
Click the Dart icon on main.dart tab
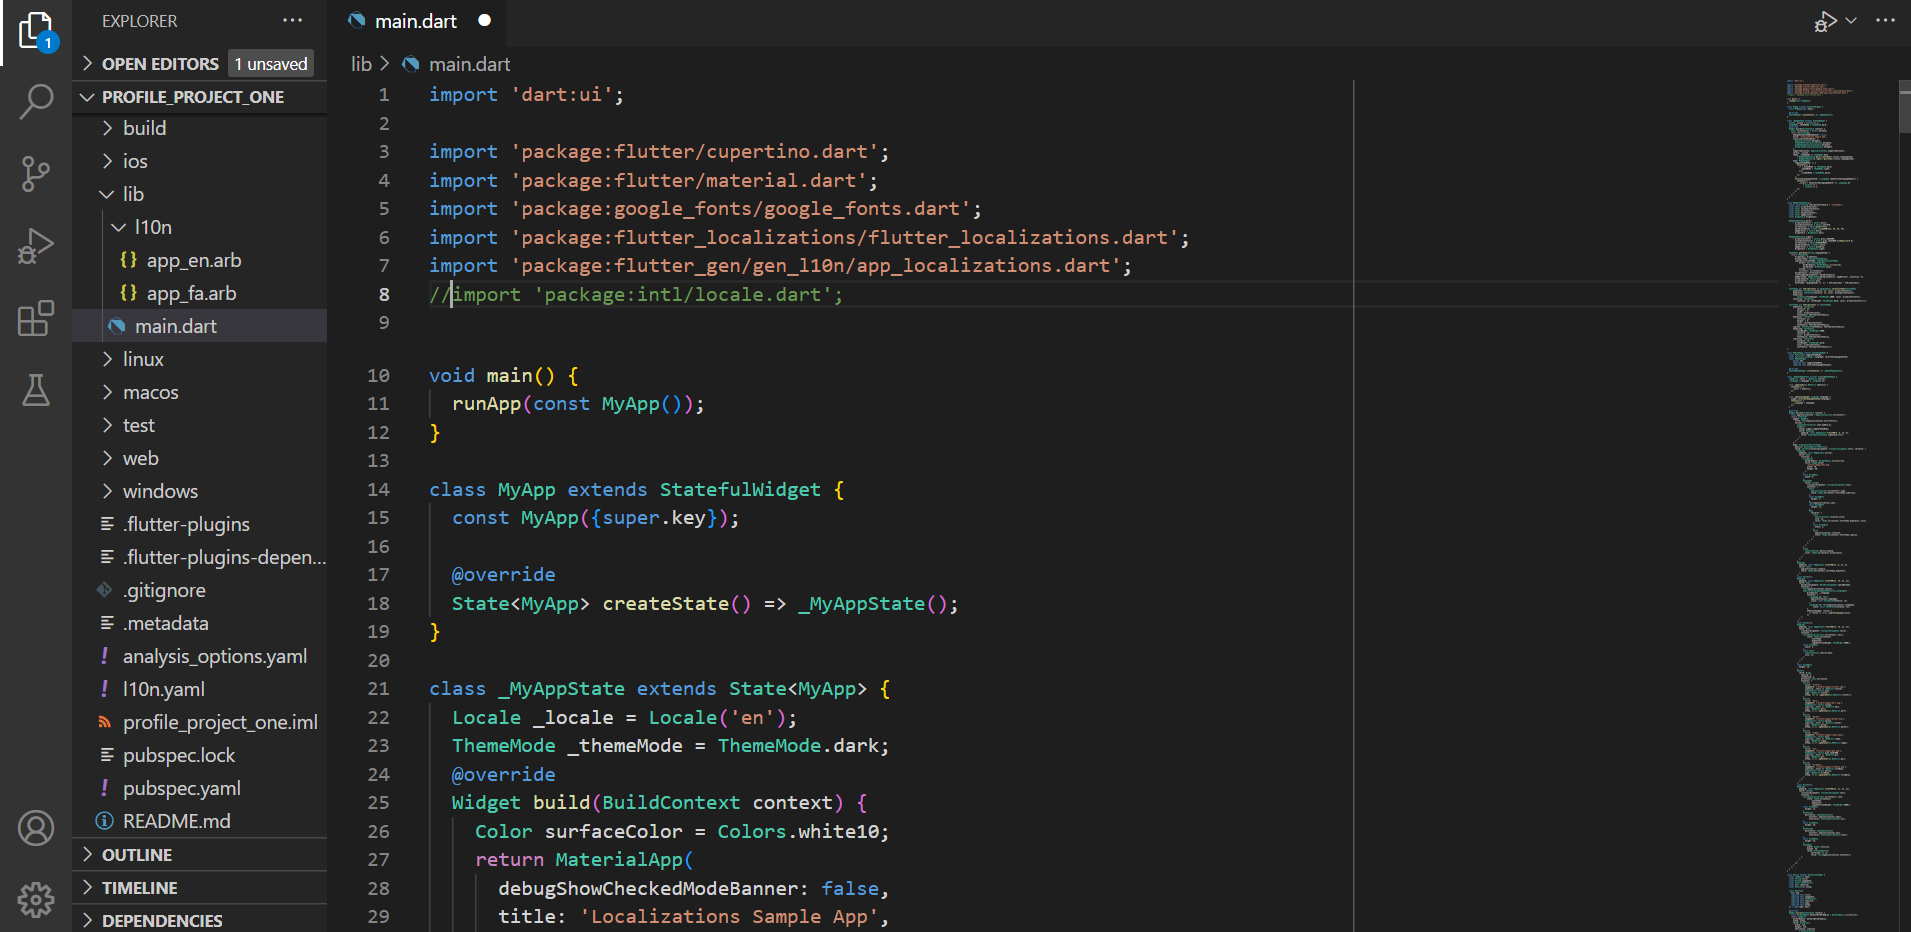click(x=356, y=20)
